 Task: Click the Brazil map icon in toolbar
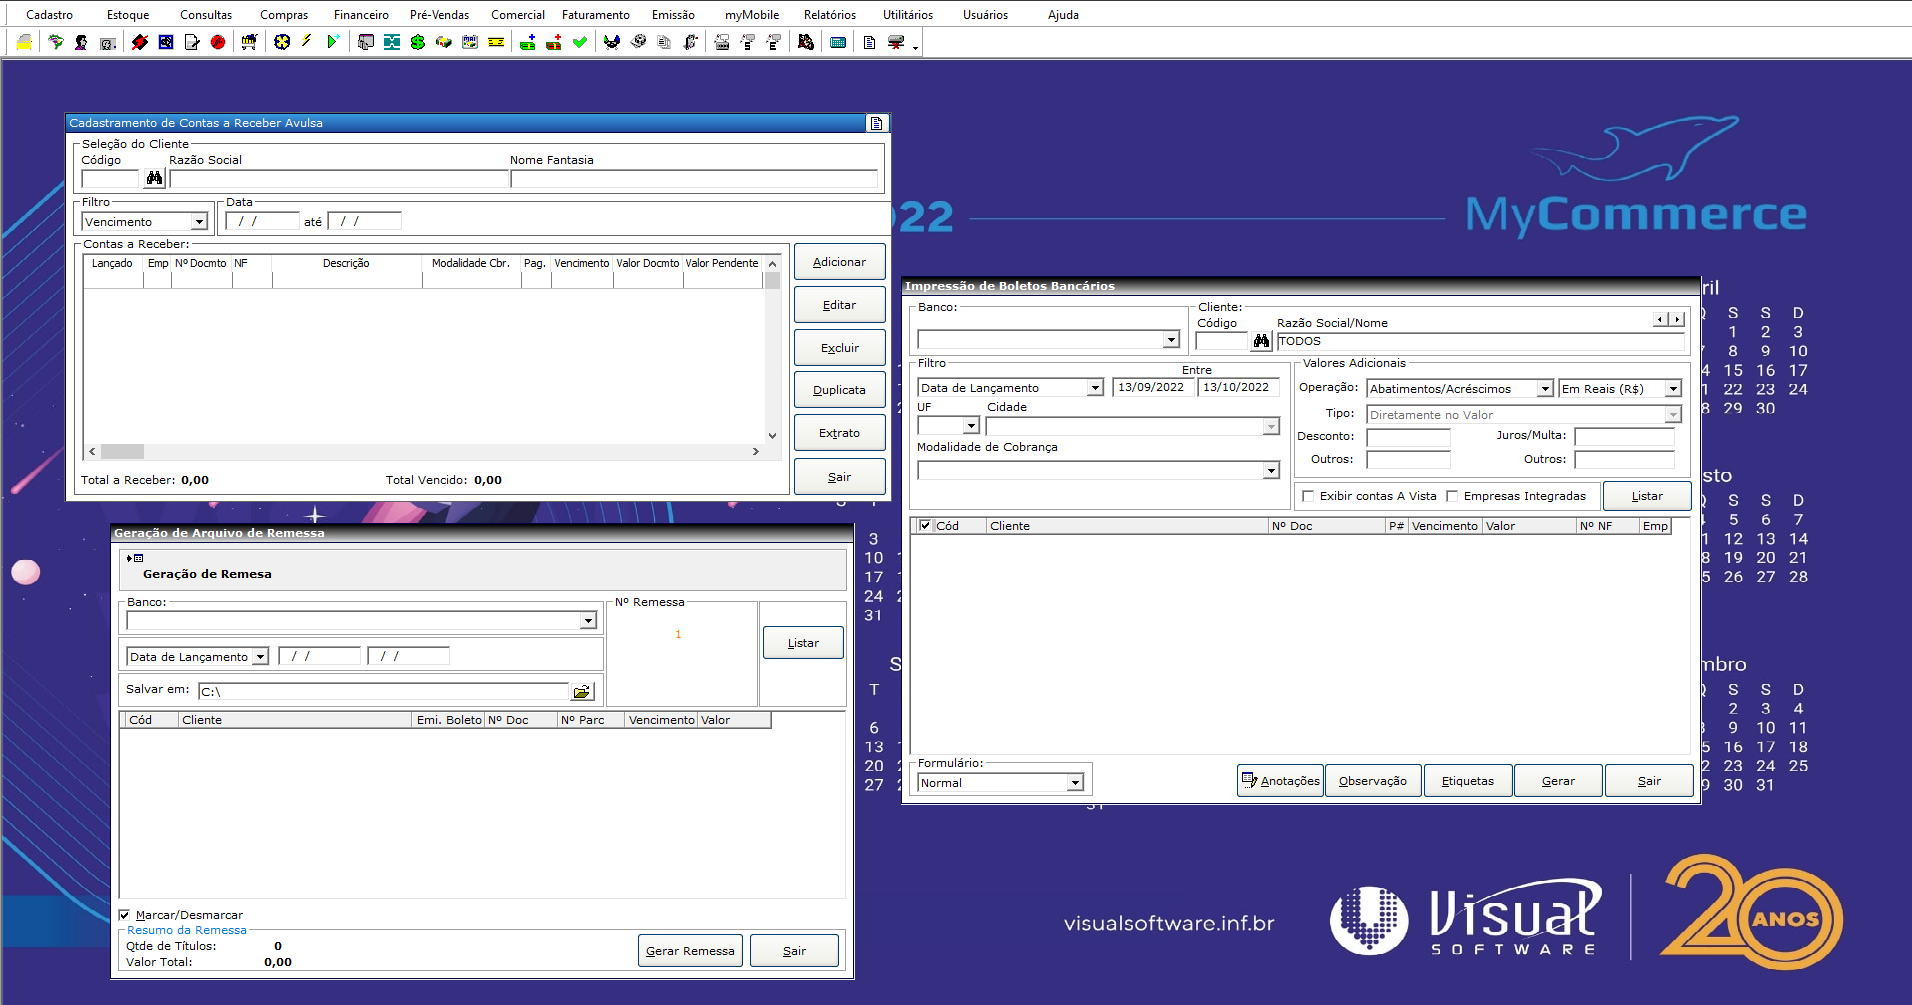tap(56, 42)
